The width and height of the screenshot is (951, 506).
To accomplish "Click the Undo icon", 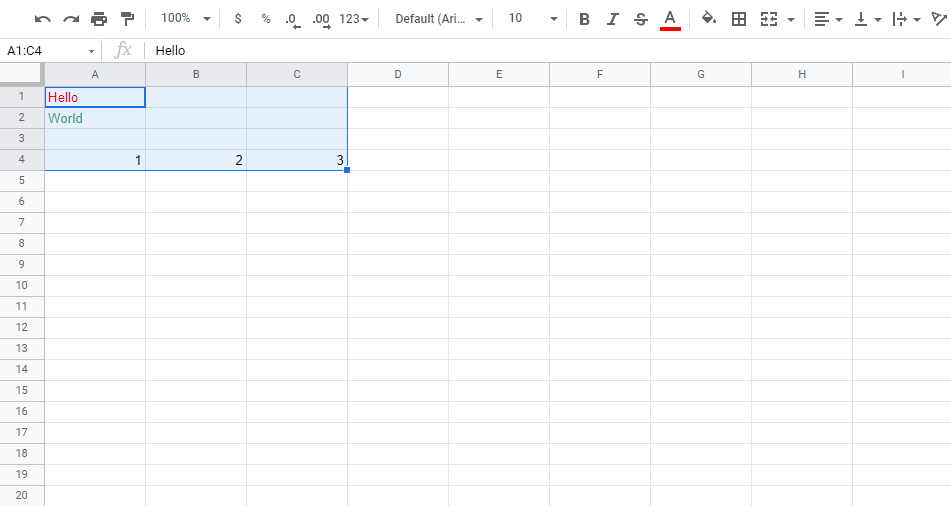I will click(x=43, y=19).
